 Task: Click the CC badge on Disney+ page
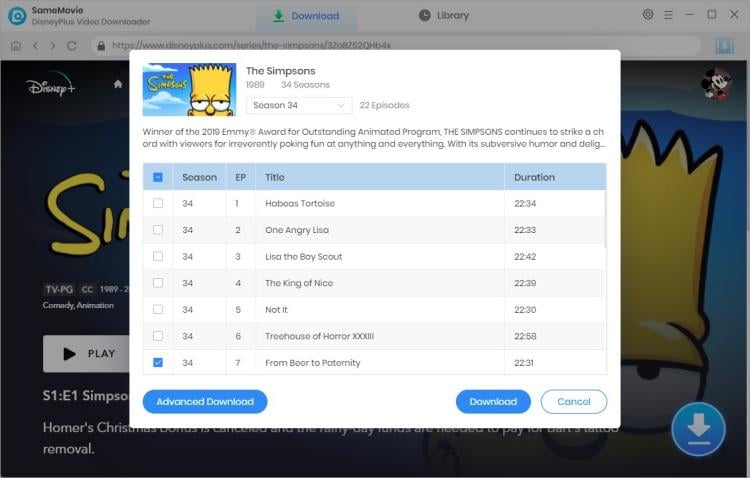coord(87,289)
